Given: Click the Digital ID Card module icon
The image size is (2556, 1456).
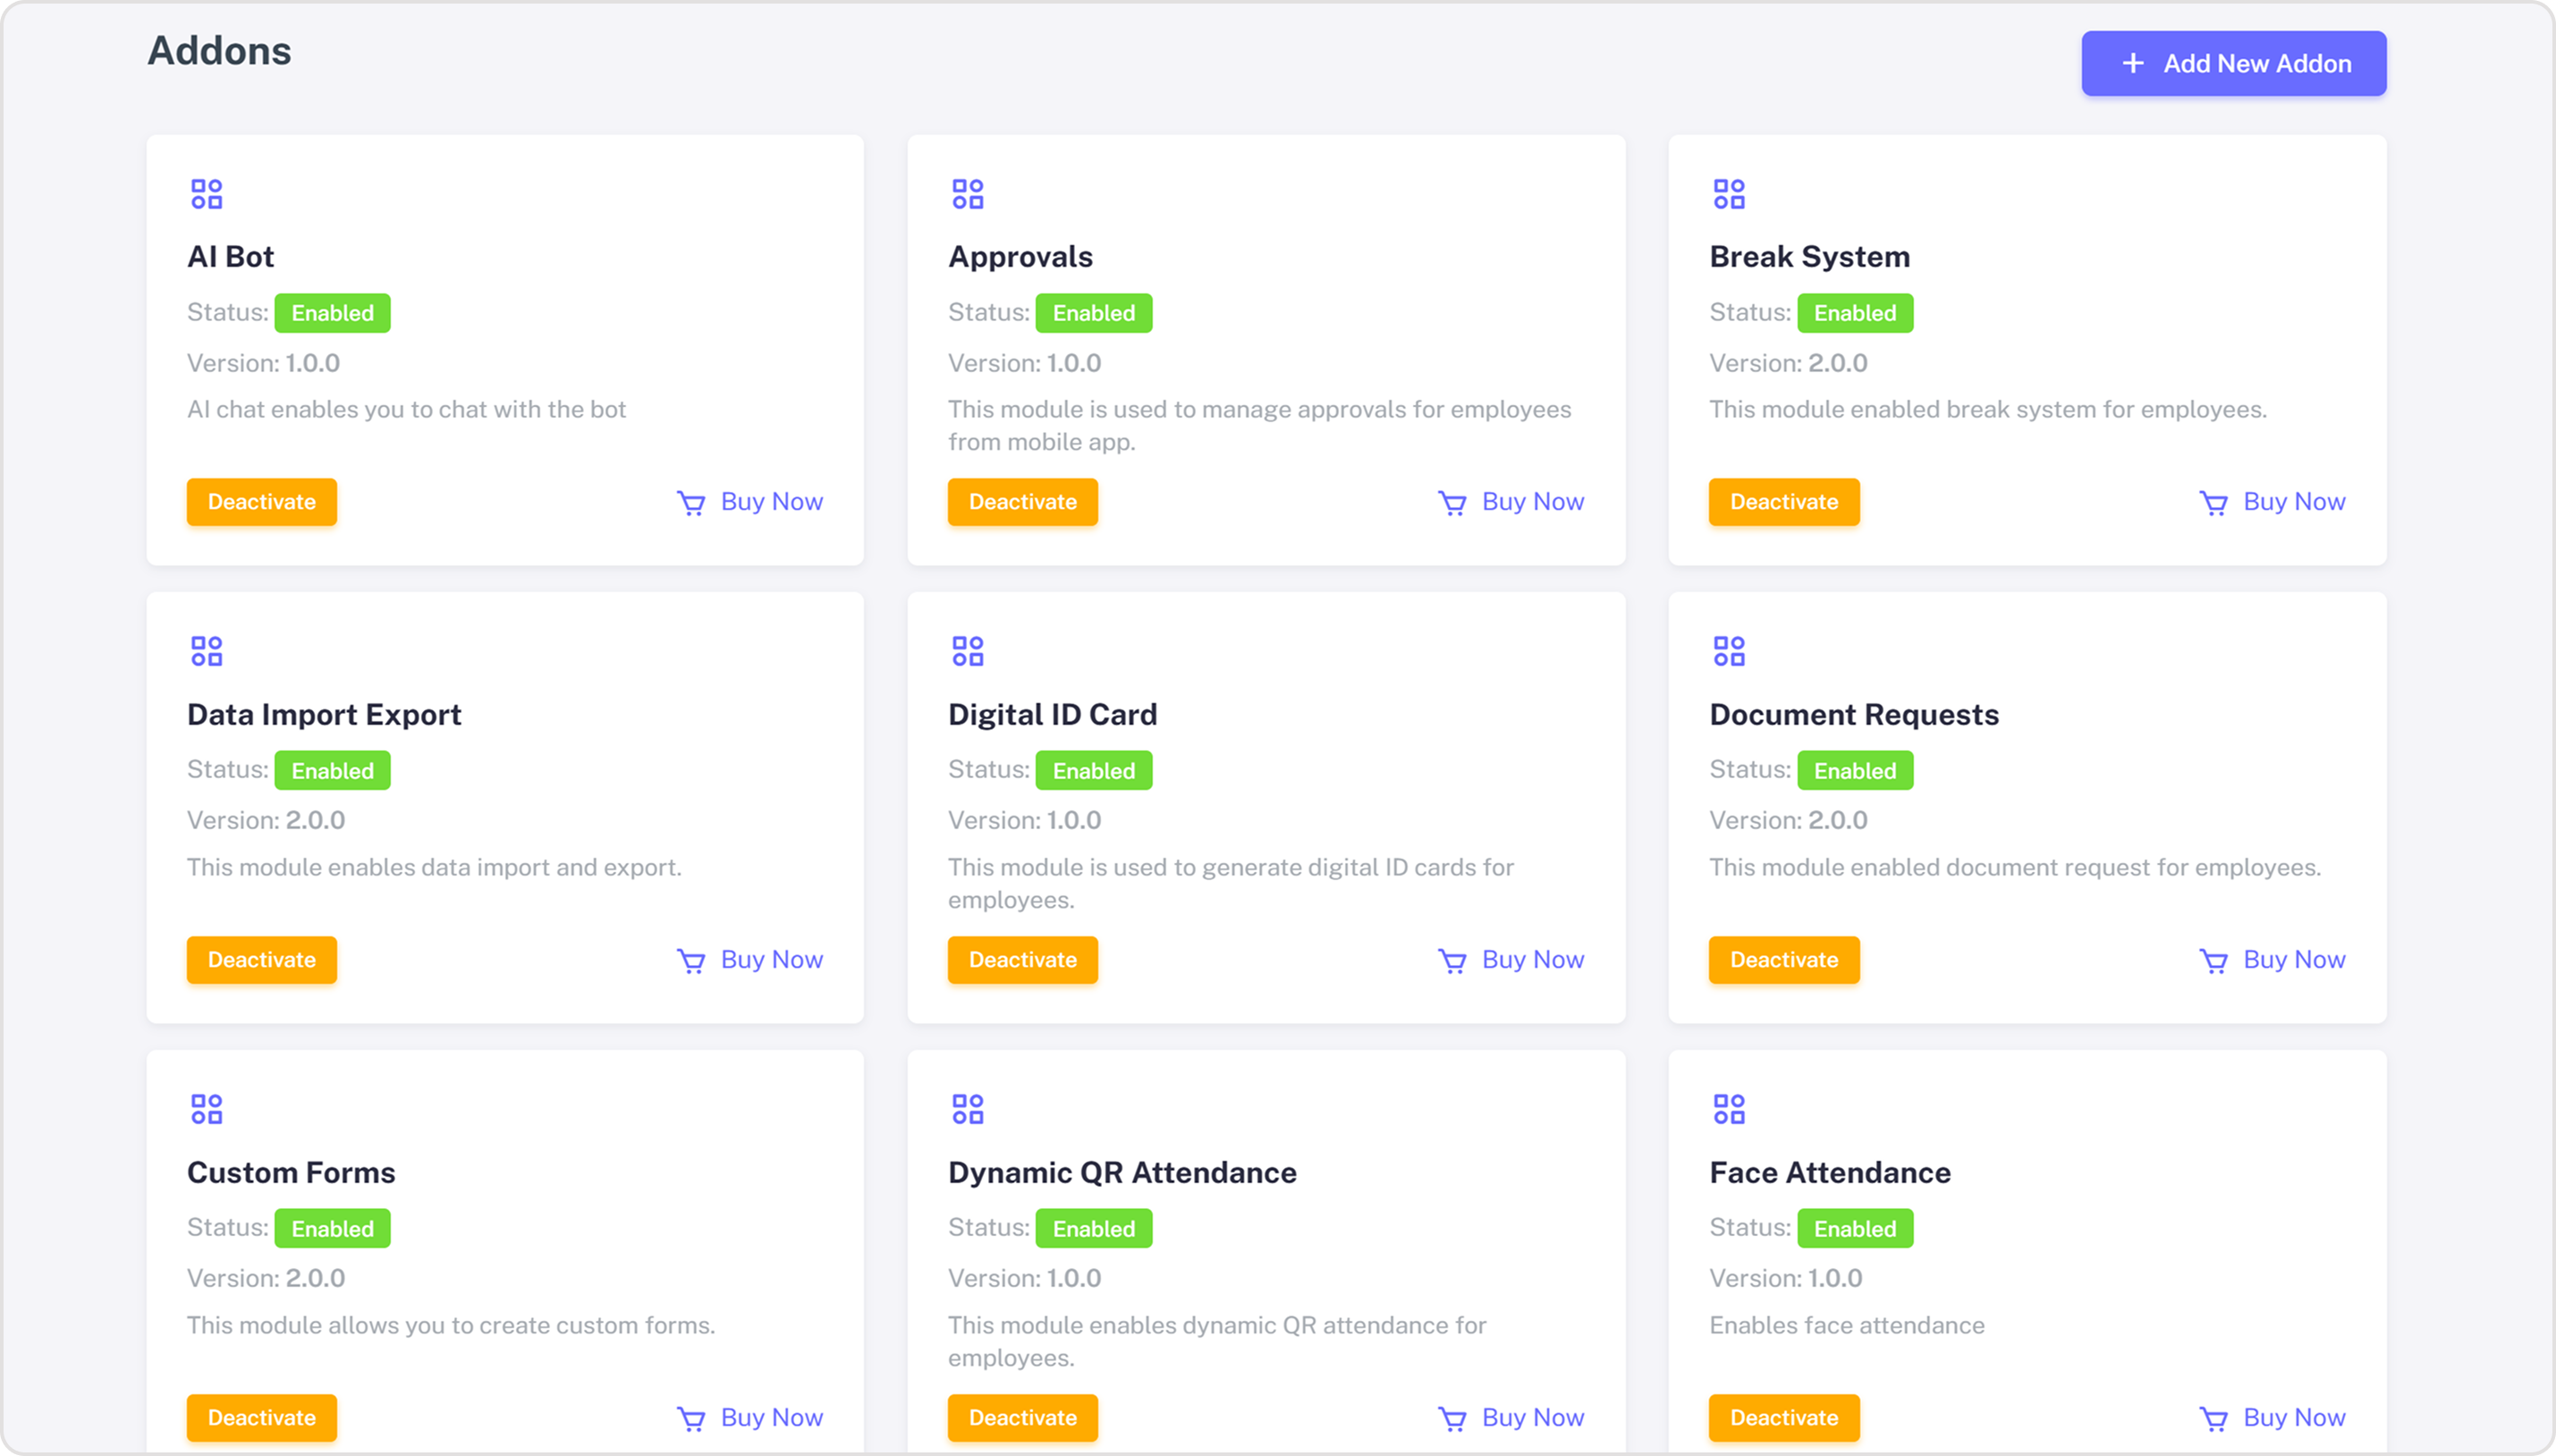Looking at the screenshot, I should pos(968,652).
